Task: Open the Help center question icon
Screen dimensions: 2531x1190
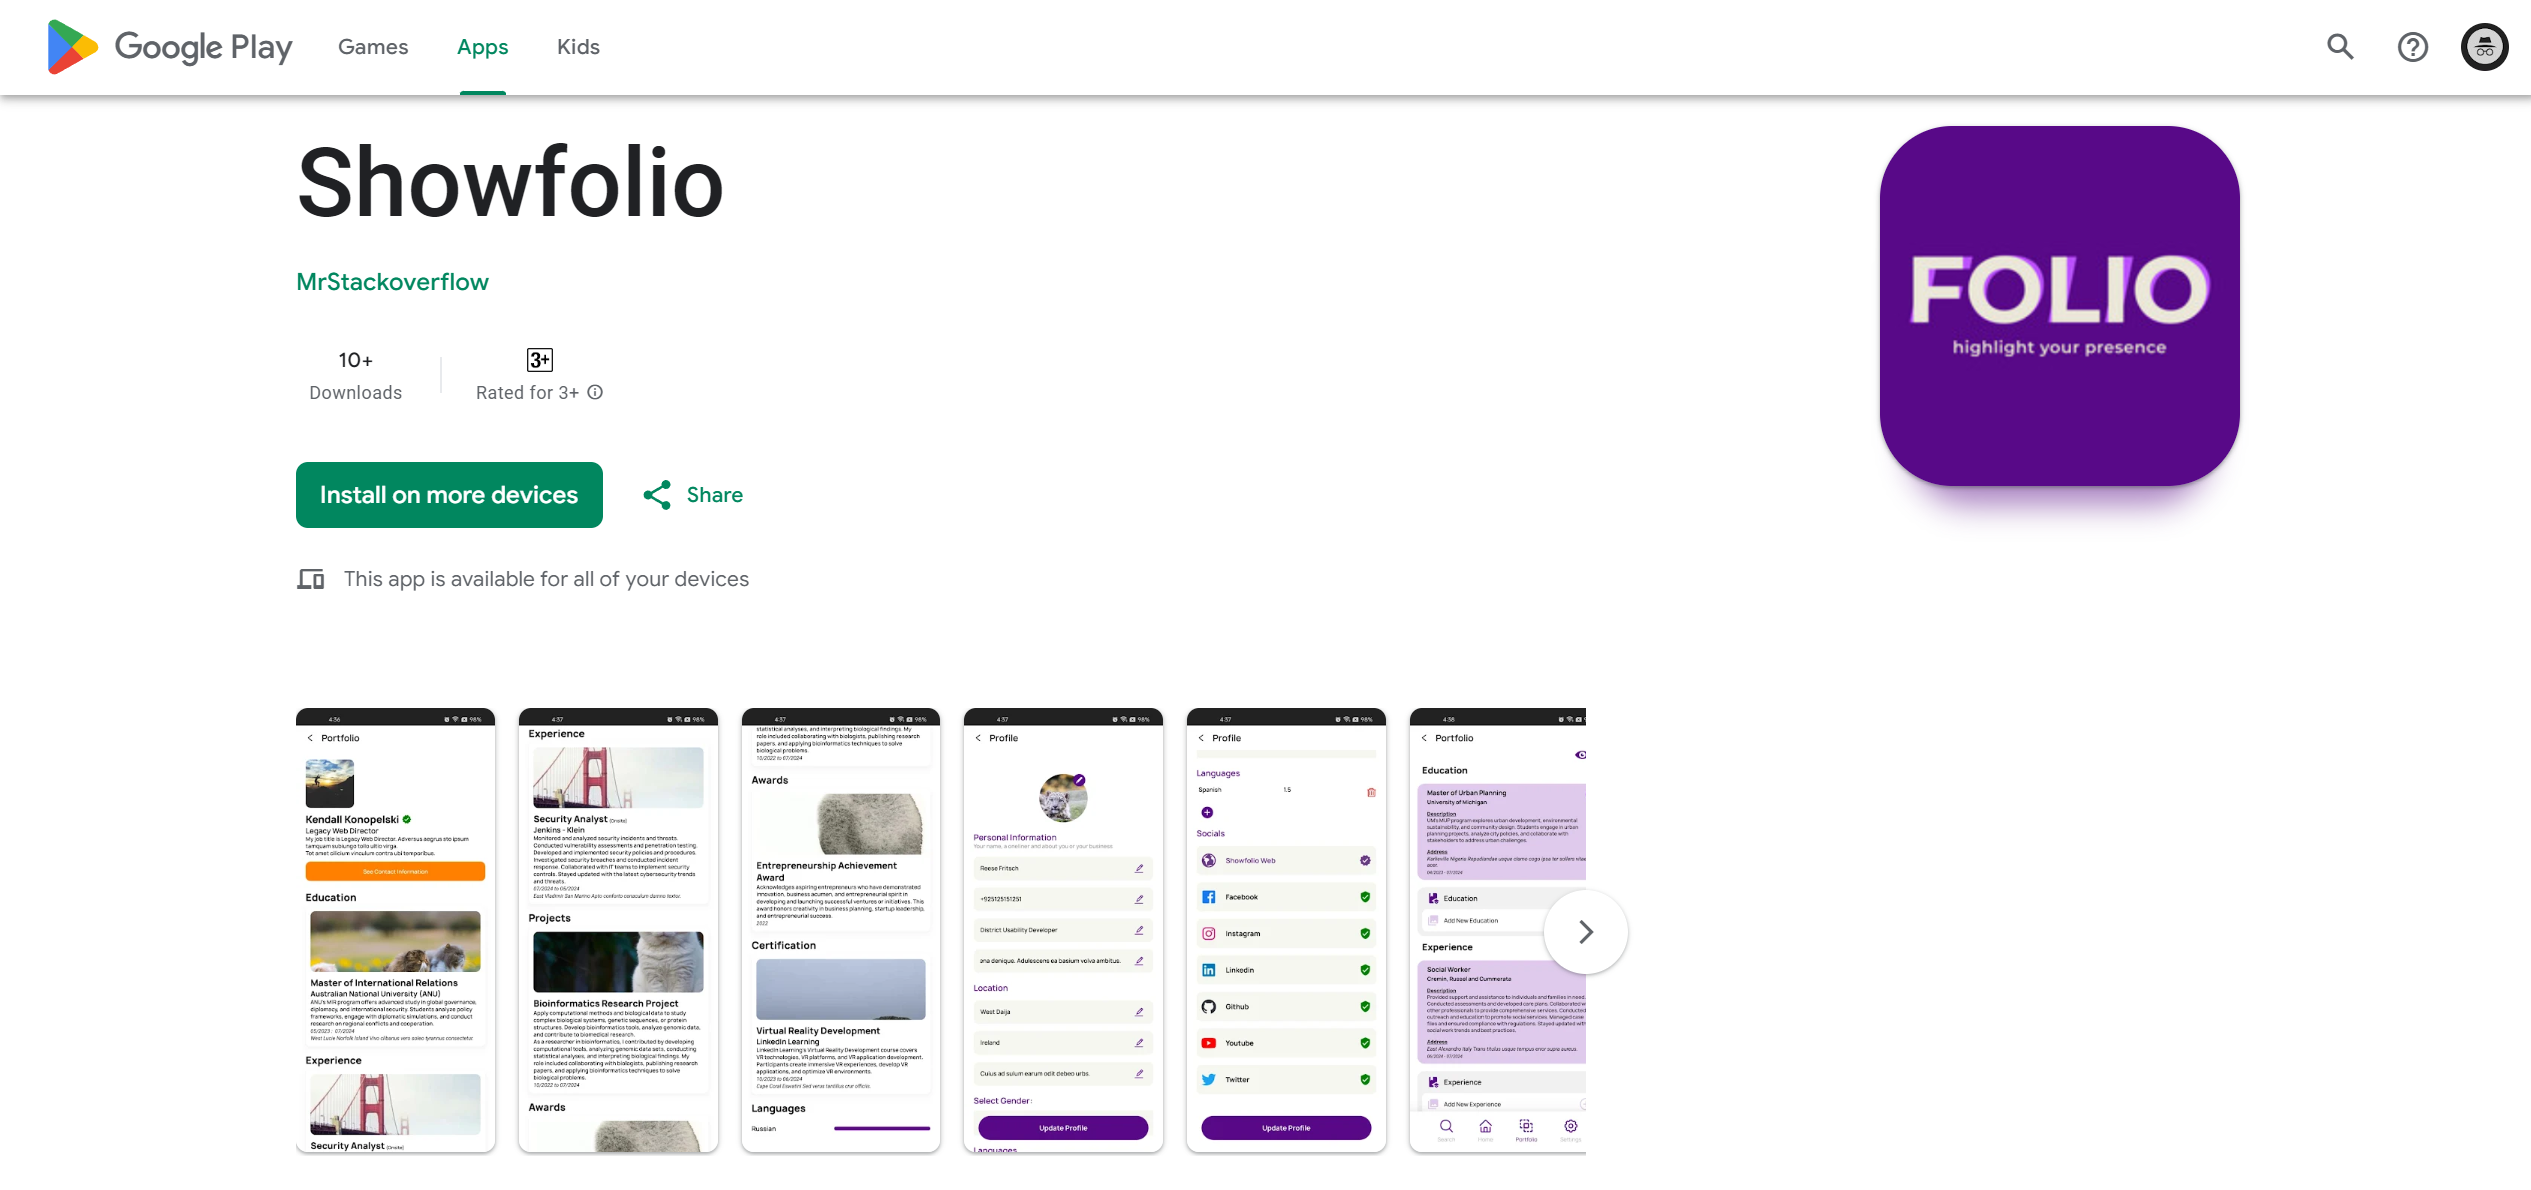Action: (x=2412, y=47)
